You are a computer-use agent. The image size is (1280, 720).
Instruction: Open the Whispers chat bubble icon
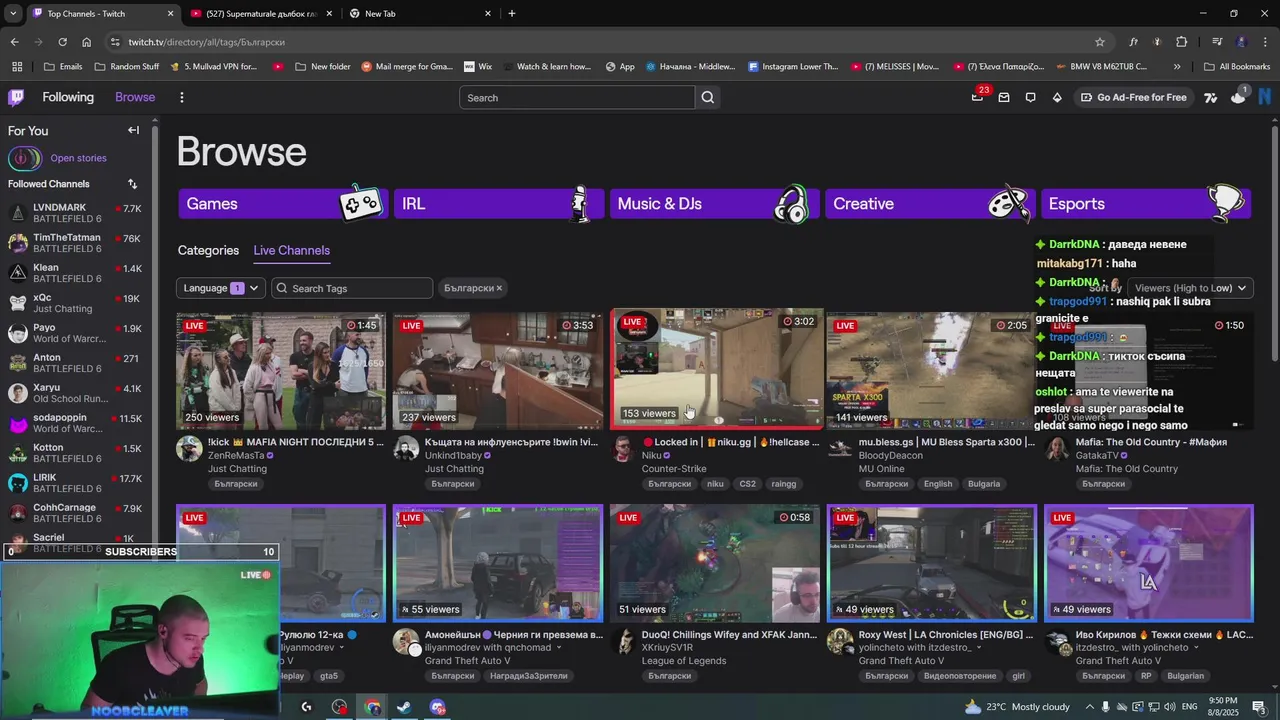pyautogui.click(x=1030, y=97)
